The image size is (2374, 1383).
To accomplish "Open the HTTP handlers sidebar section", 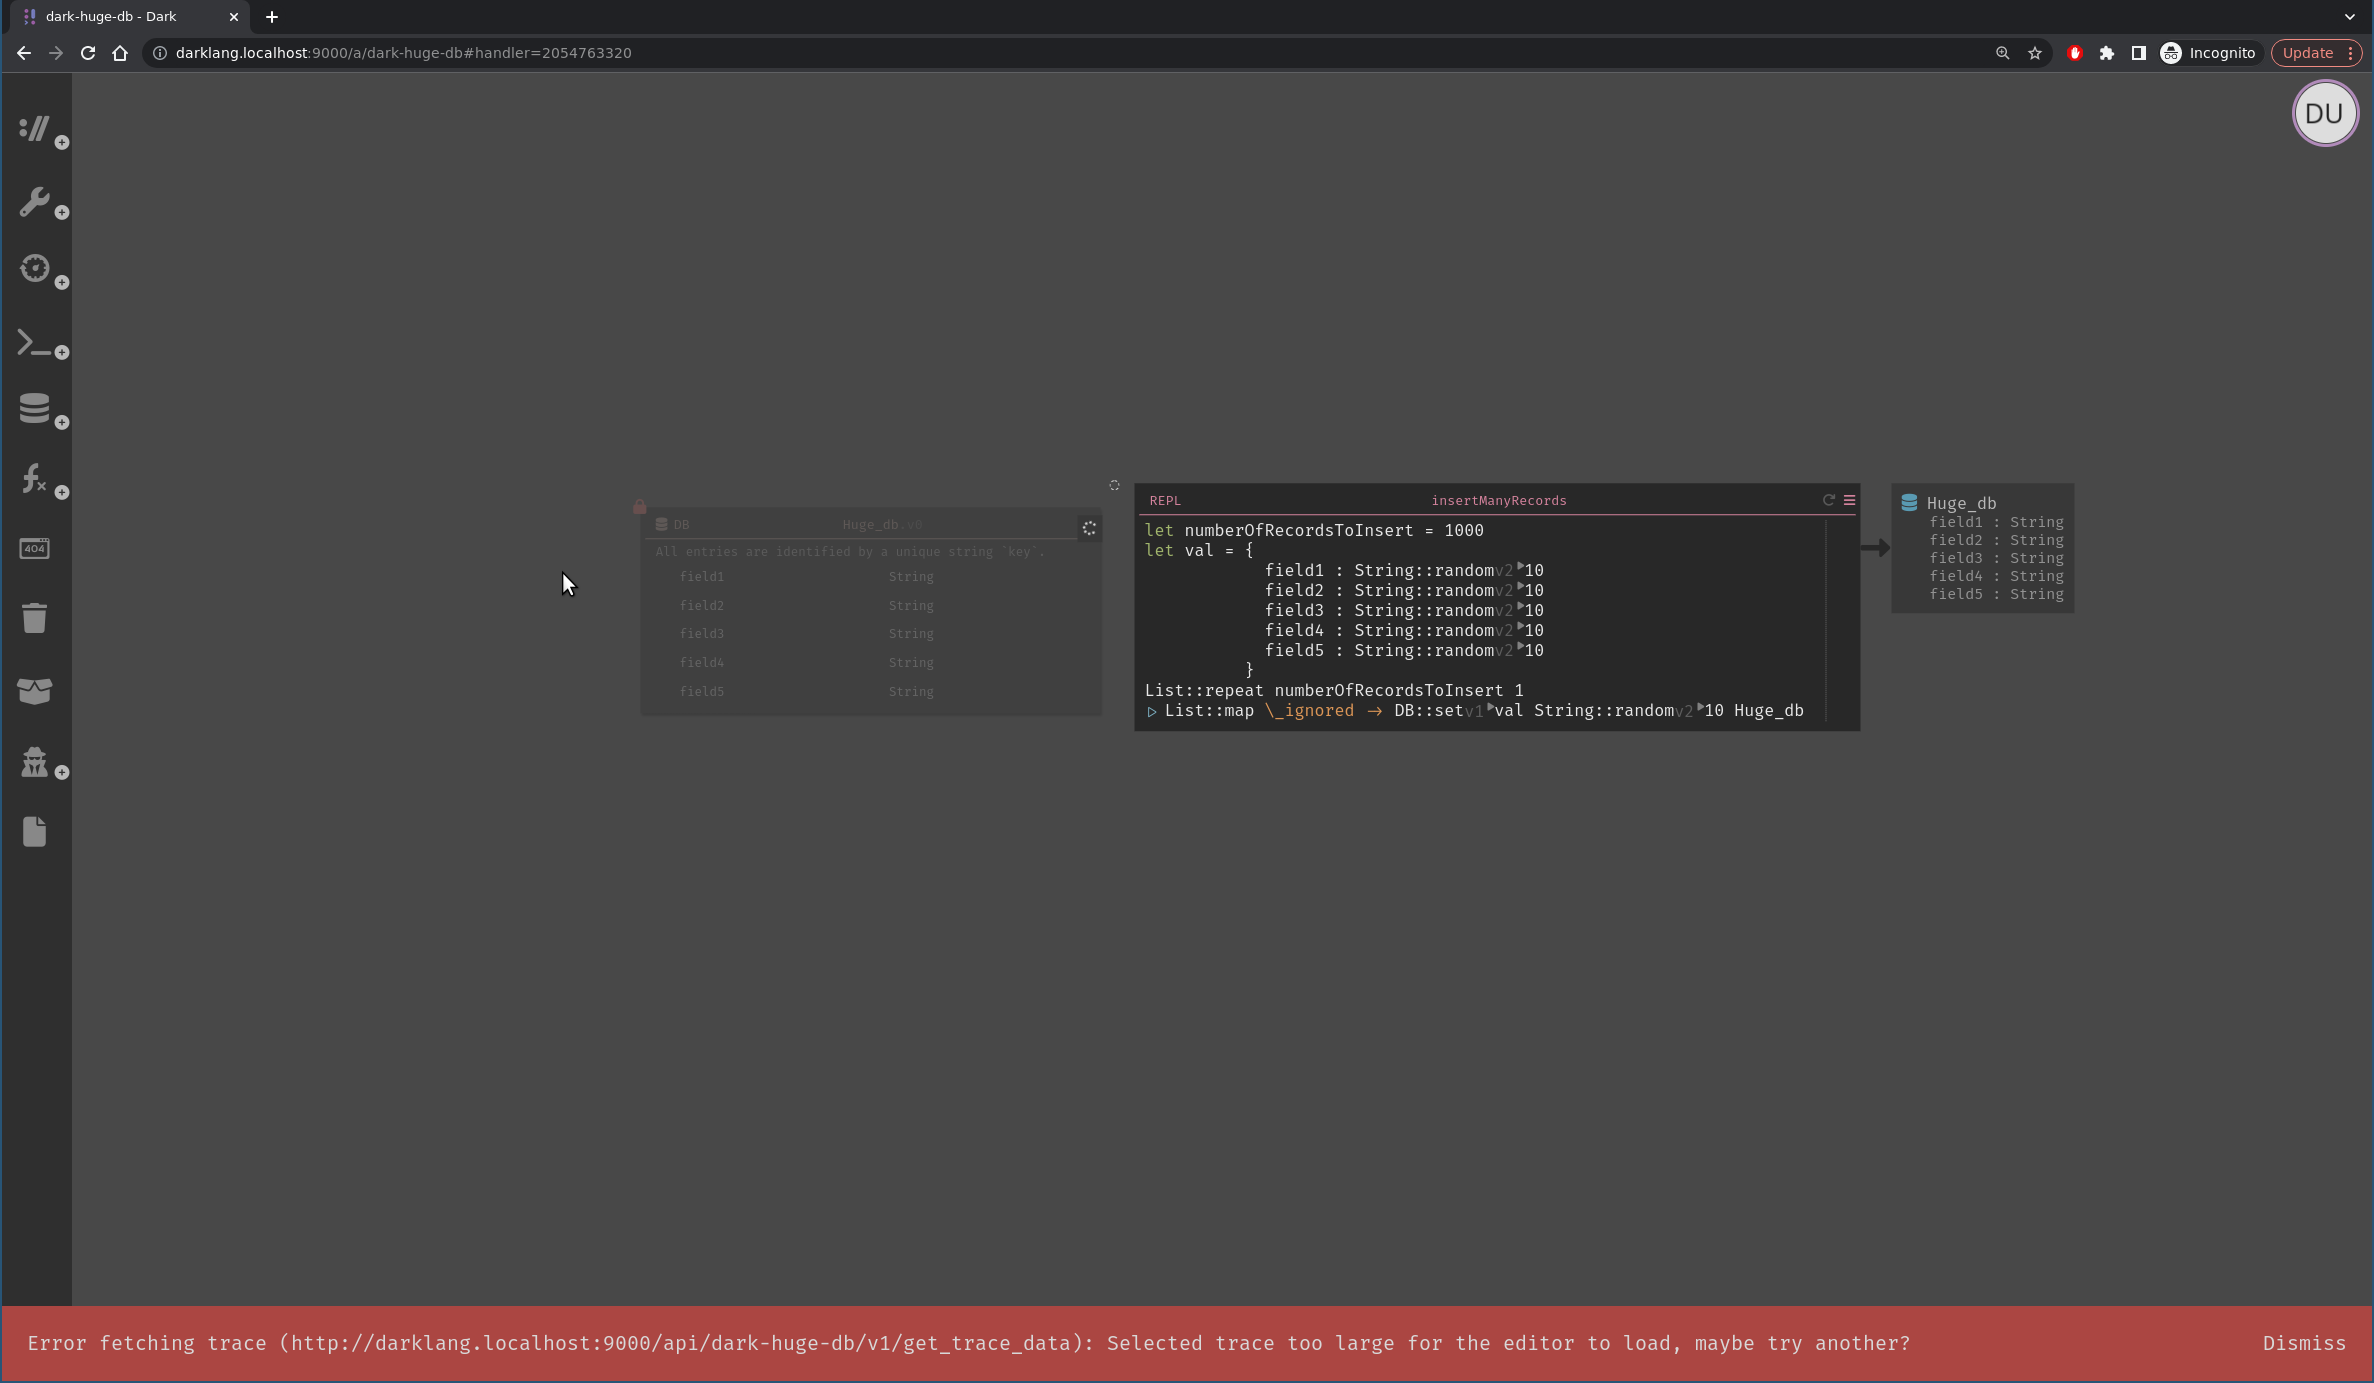I will [35, 130].
